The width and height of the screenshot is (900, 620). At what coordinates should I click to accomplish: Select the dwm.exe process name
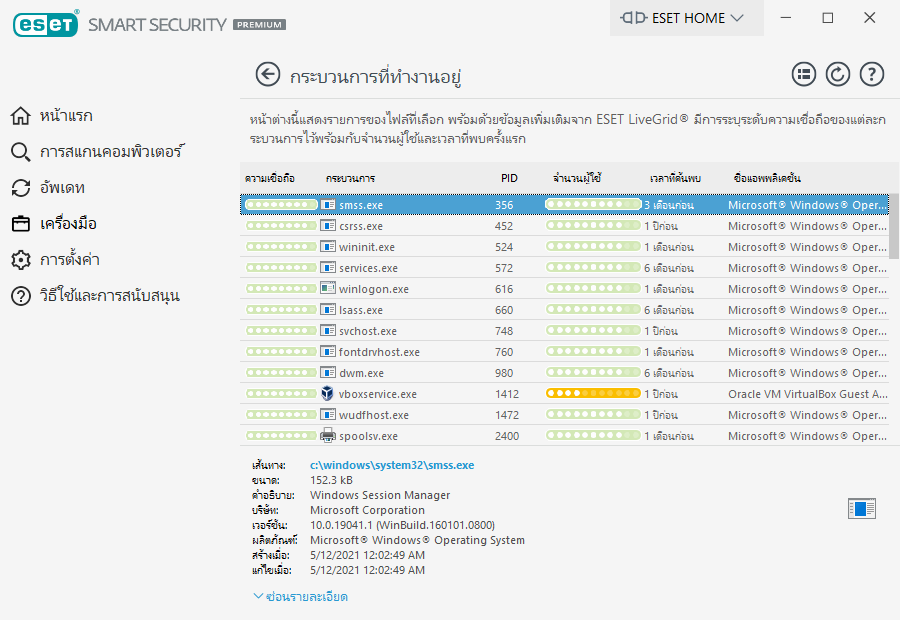(361, 373)
